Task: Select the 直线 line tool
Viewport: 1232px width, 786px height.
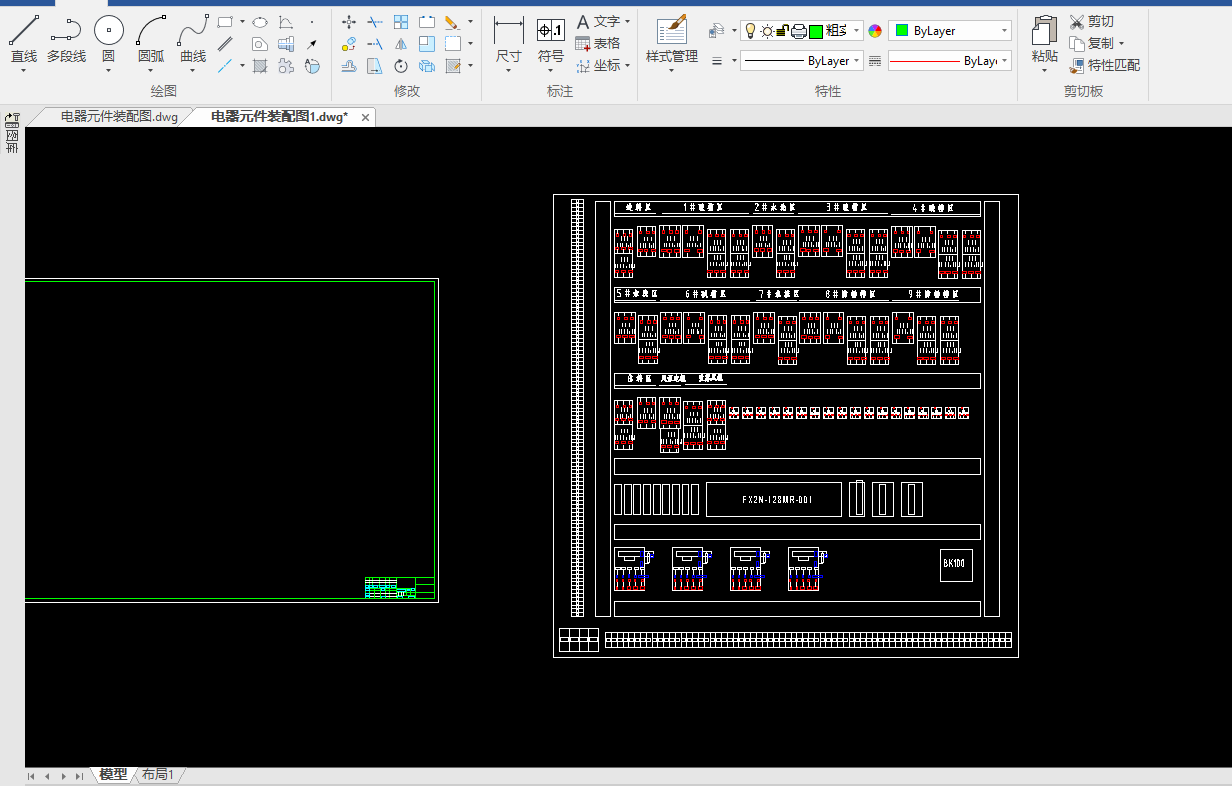Action: 23,40
